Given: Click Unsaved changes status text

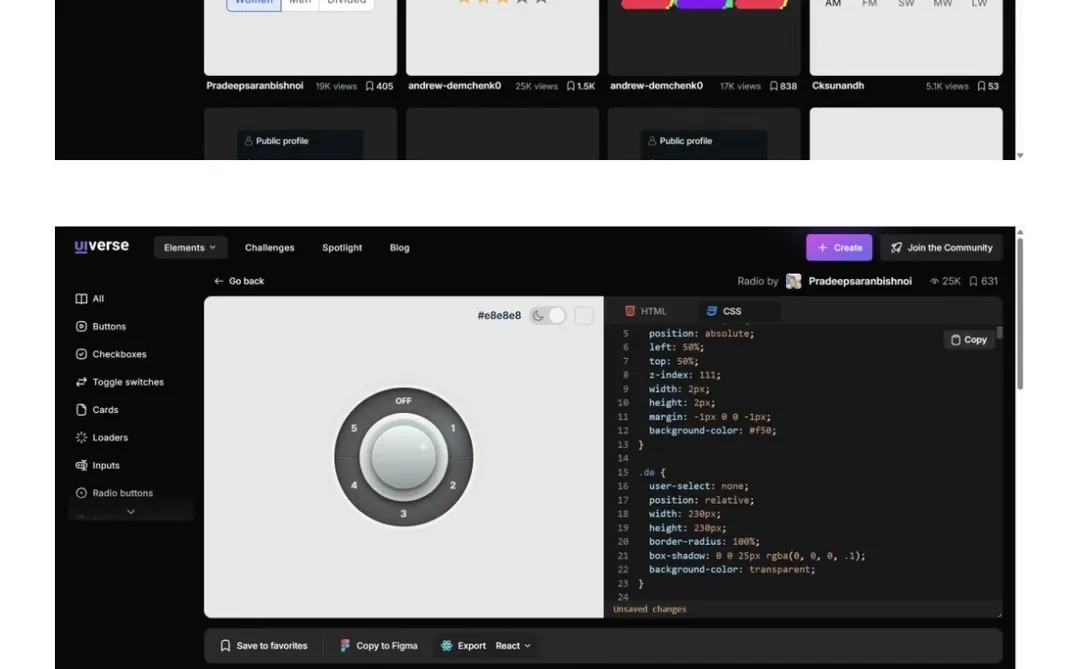Looking at the screenshot, I should (650, 609).
